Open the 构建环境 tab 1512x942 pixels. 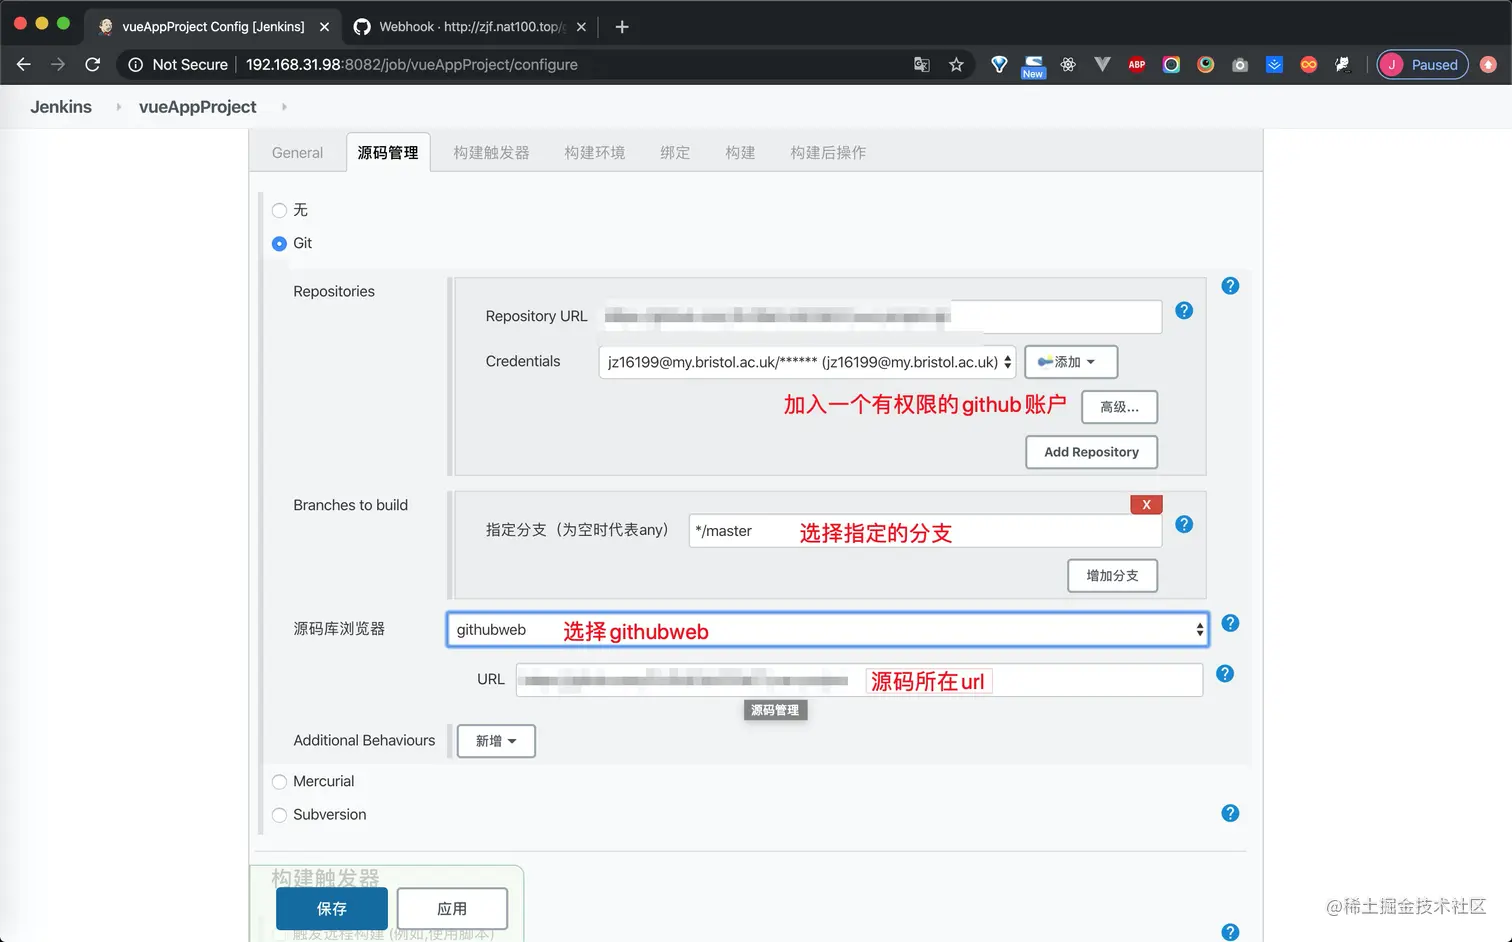point(594,153)
